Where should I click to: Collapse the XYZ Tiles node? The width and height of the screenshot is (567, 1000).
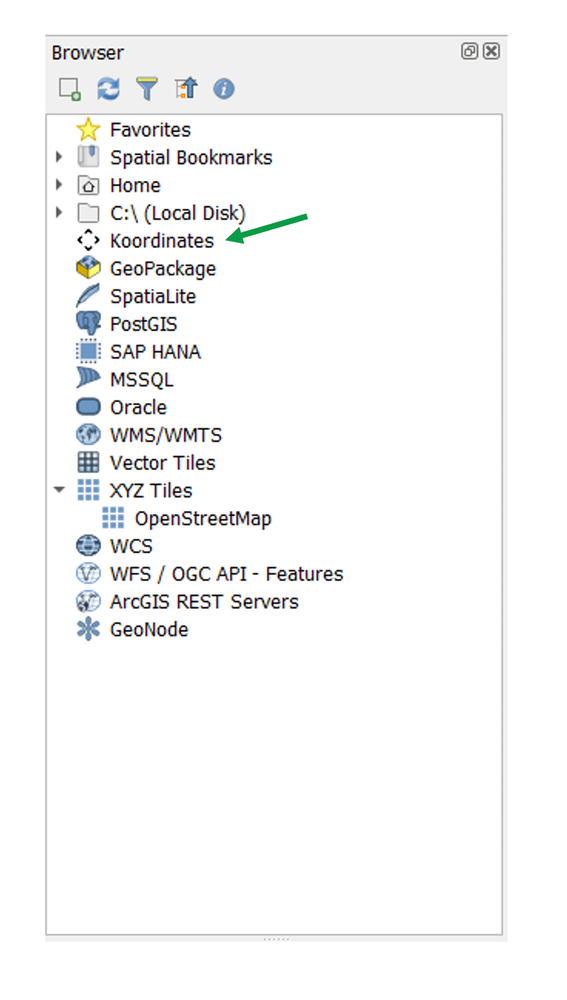tap(59, 490)
